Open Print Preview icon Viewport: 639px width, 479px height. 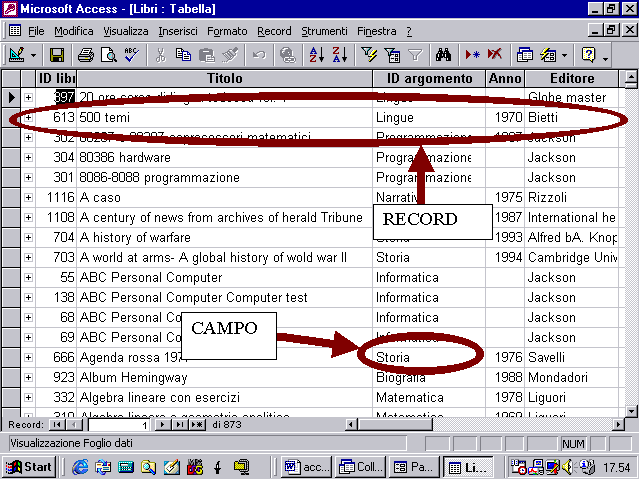[x=109, y=55]
